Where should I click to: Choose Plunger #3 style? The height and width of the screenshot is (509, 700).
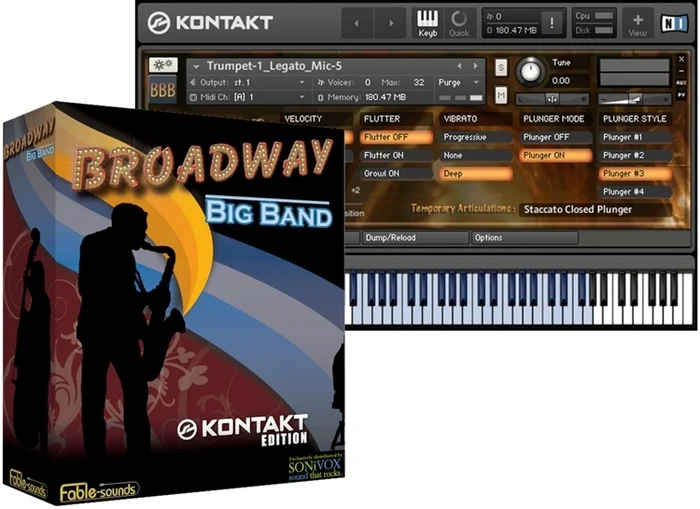click(x=636, y=174)
